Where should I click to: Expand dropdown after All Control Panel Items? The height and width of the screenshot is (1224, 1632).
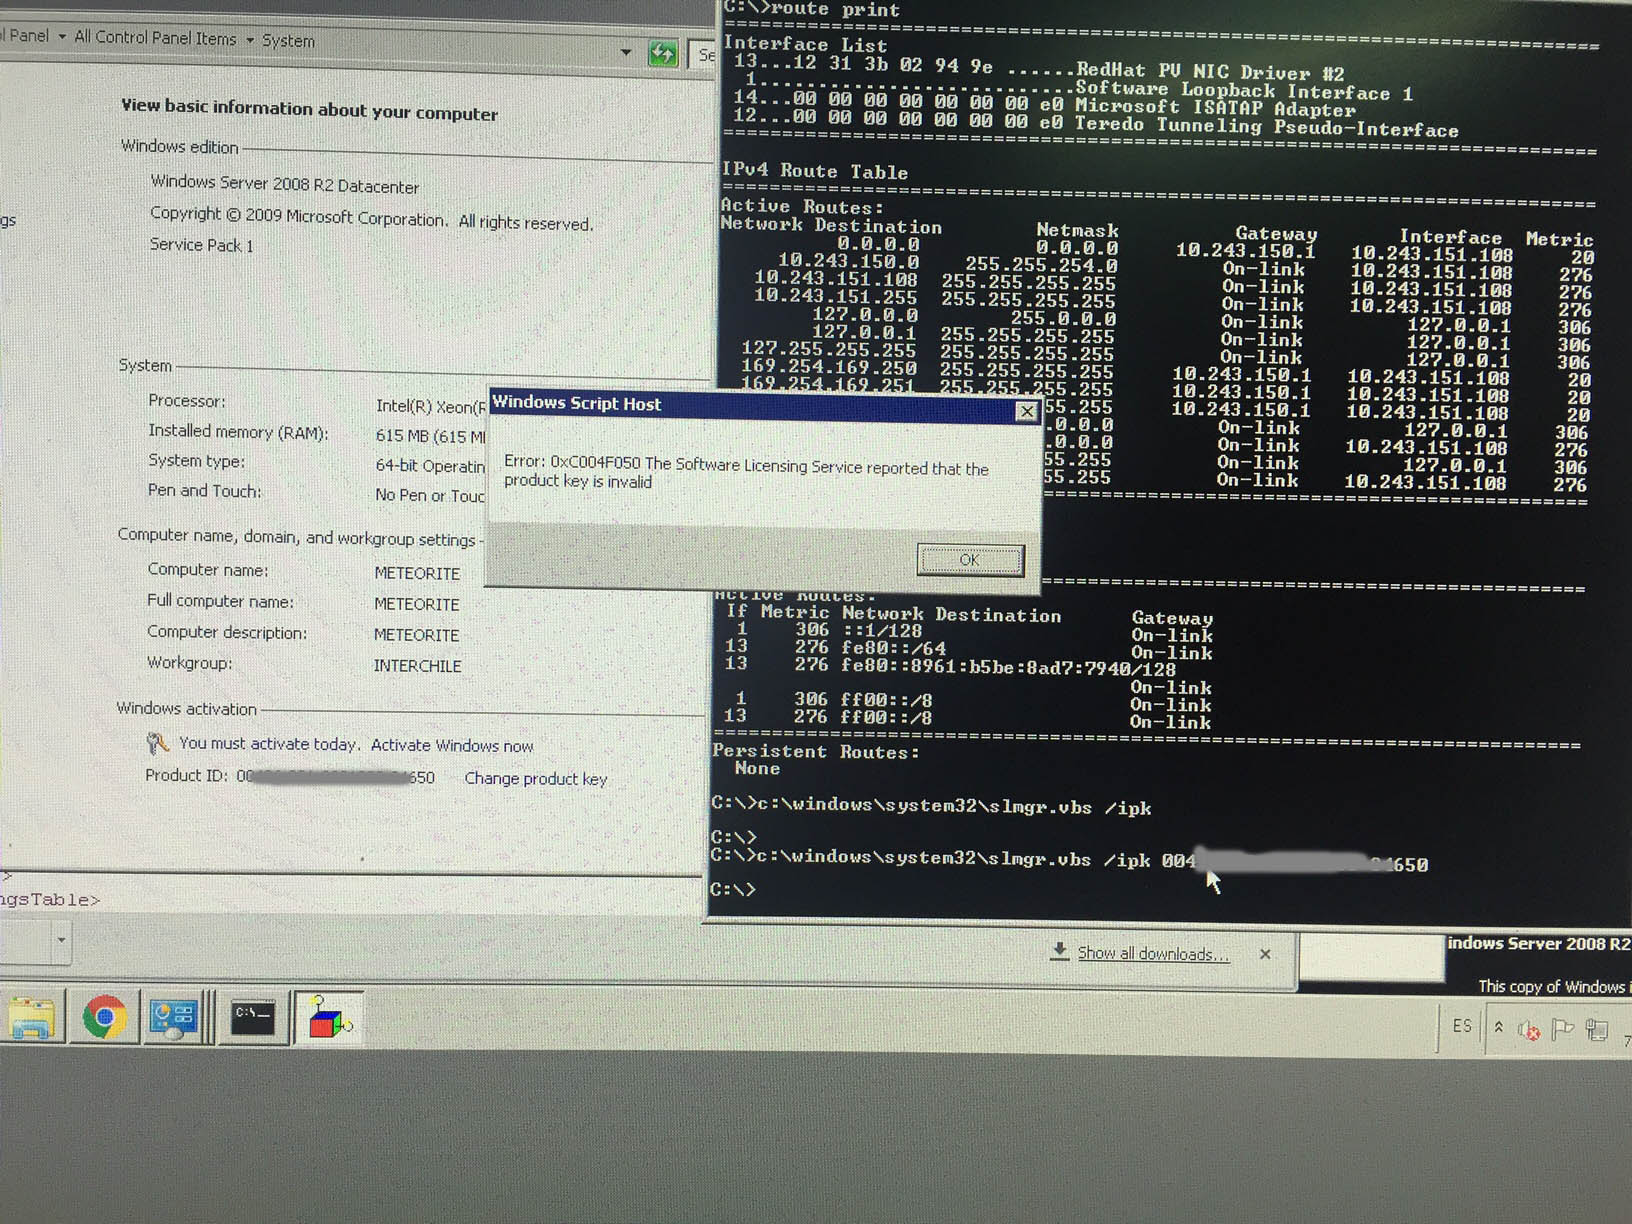(x=250, y=40)
